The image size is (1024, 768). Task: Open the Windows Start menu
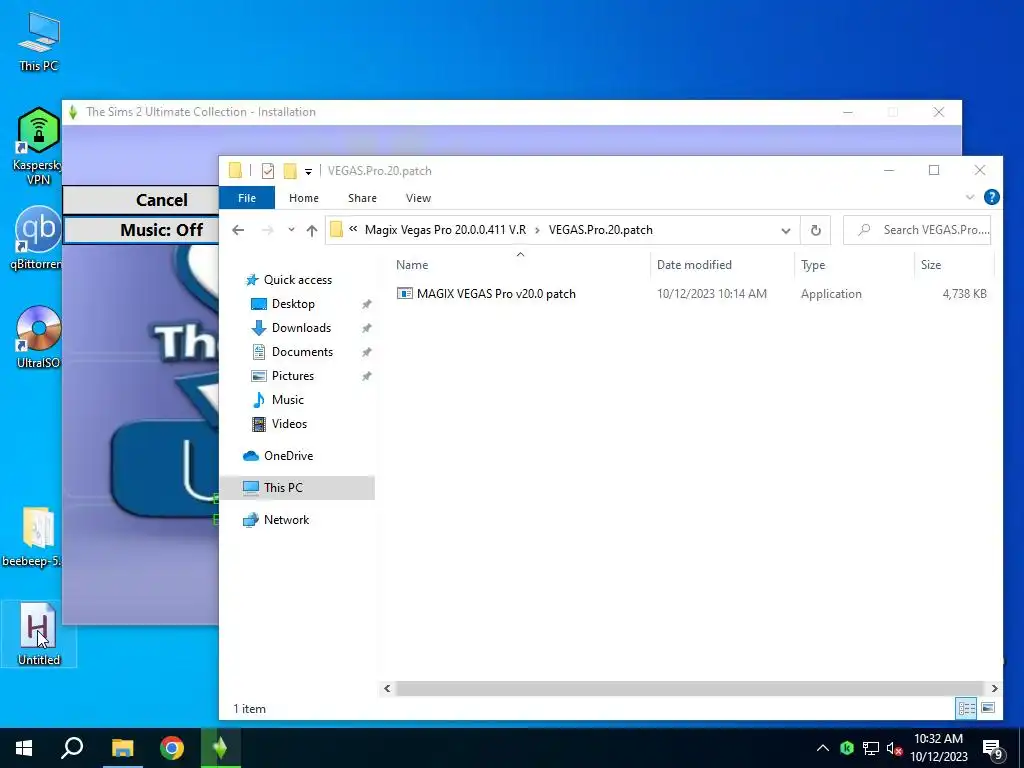pyautogui.click(x=24, y=748)
